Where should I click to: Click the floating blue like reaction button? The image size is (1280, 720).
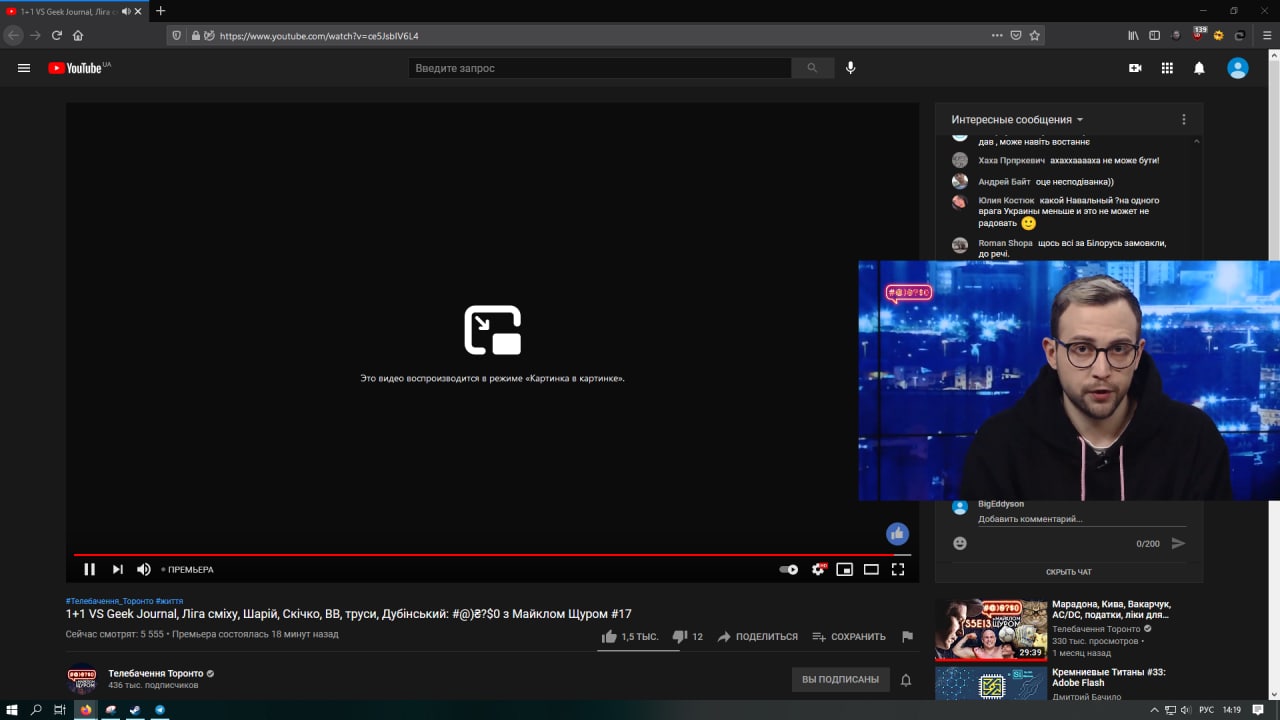[898, 533]
